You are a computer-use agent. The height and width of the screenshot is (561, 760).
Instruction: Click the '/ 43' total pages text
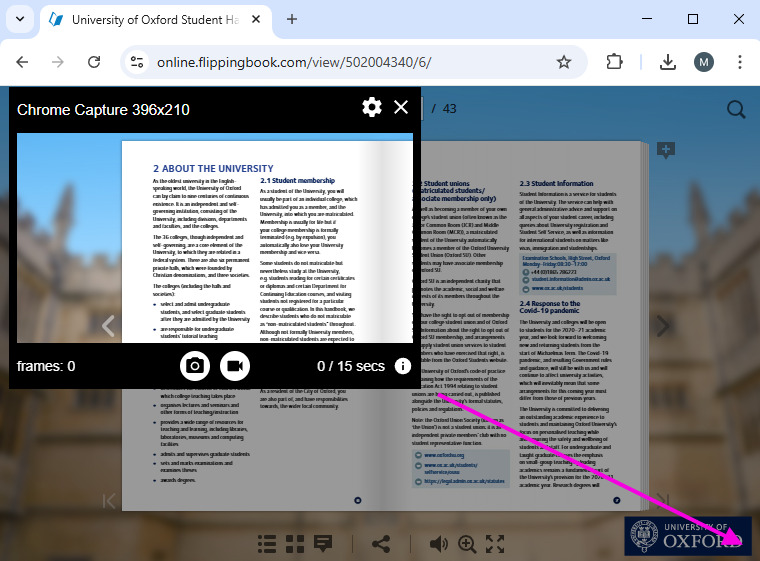point(444,109)
